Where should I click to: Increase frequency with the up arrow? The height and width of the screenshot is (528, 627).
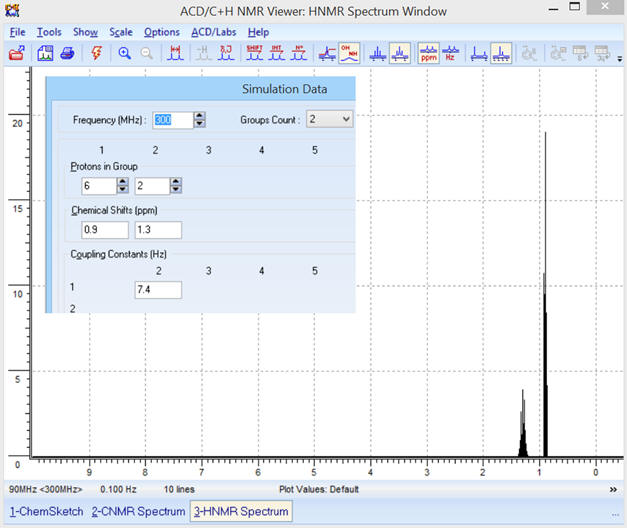coord(199,116)
